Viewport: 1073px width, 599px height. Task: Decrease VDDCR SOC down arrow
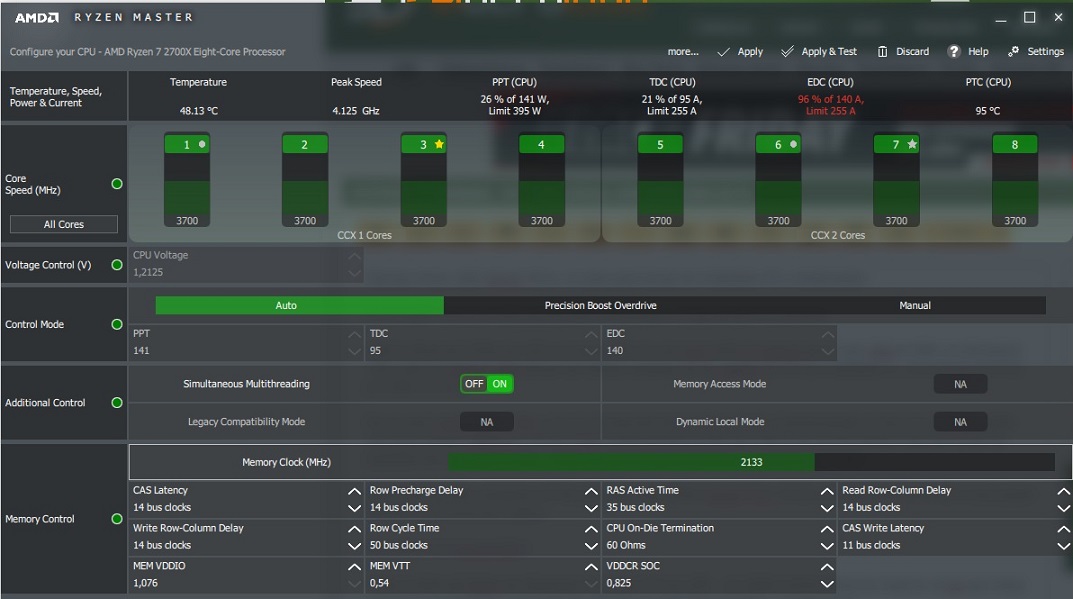click(x=827, y=584)
